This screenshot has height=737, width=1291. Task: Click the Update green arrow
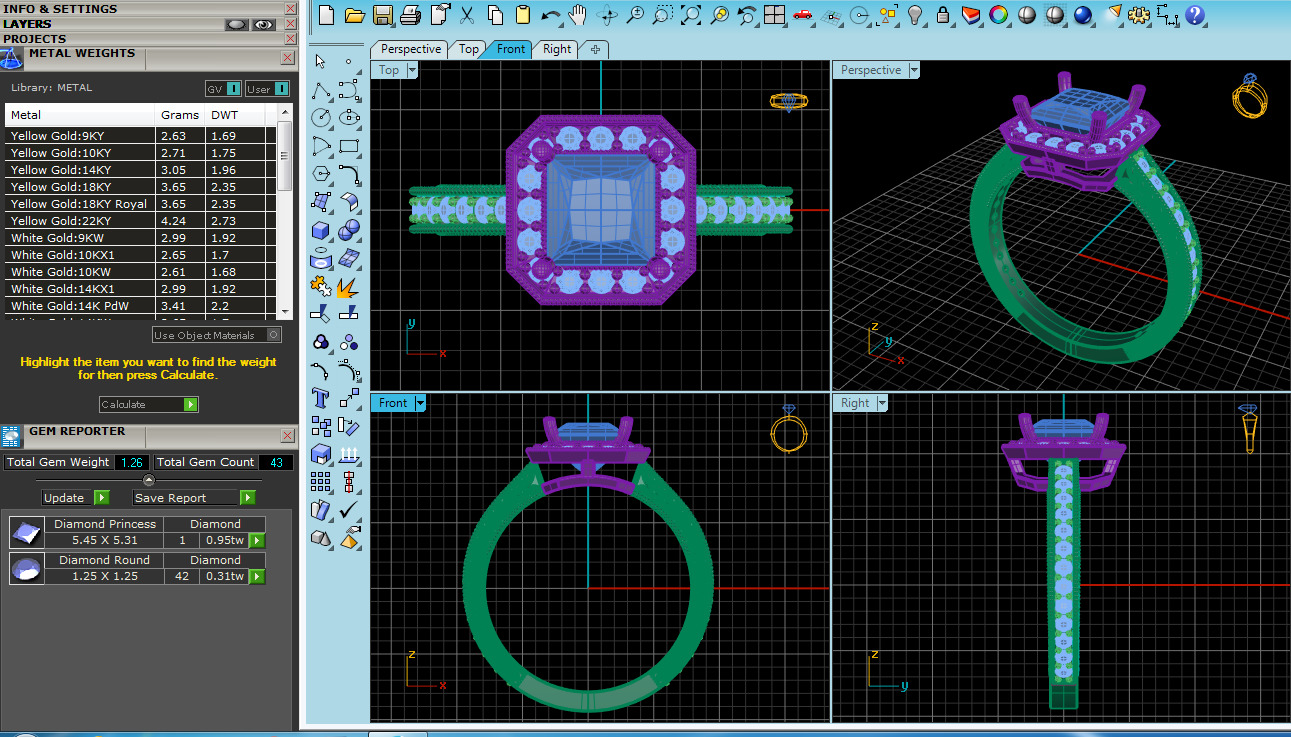click(x=102, y=498)
